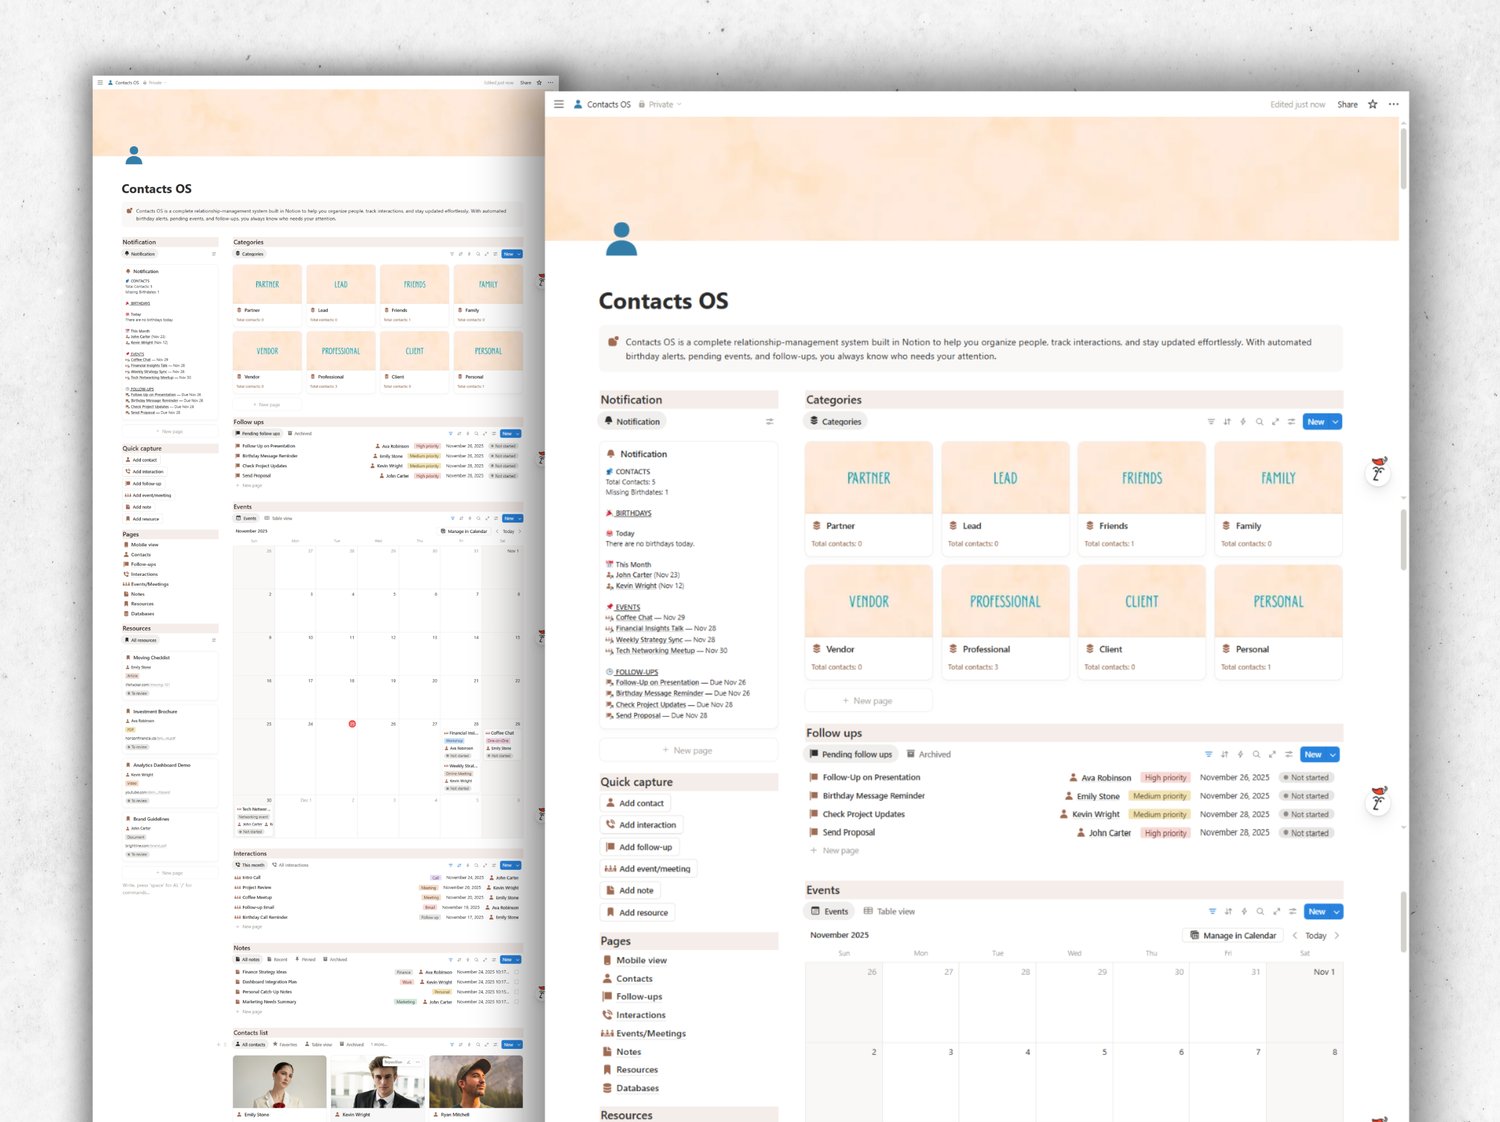Click Add contact button in front window
This screenshot has height=1122, width=1500.
(634, 803)
